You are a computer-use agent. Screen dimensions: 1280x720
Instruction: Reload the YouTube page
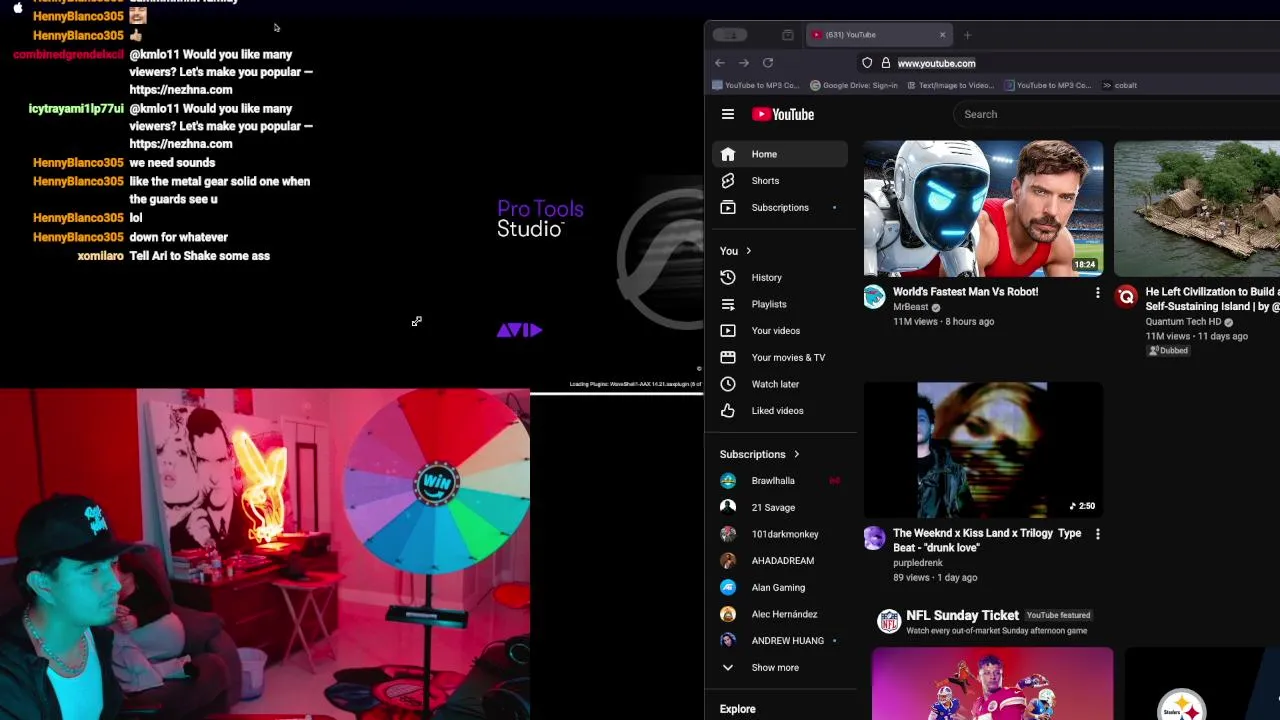768,63
